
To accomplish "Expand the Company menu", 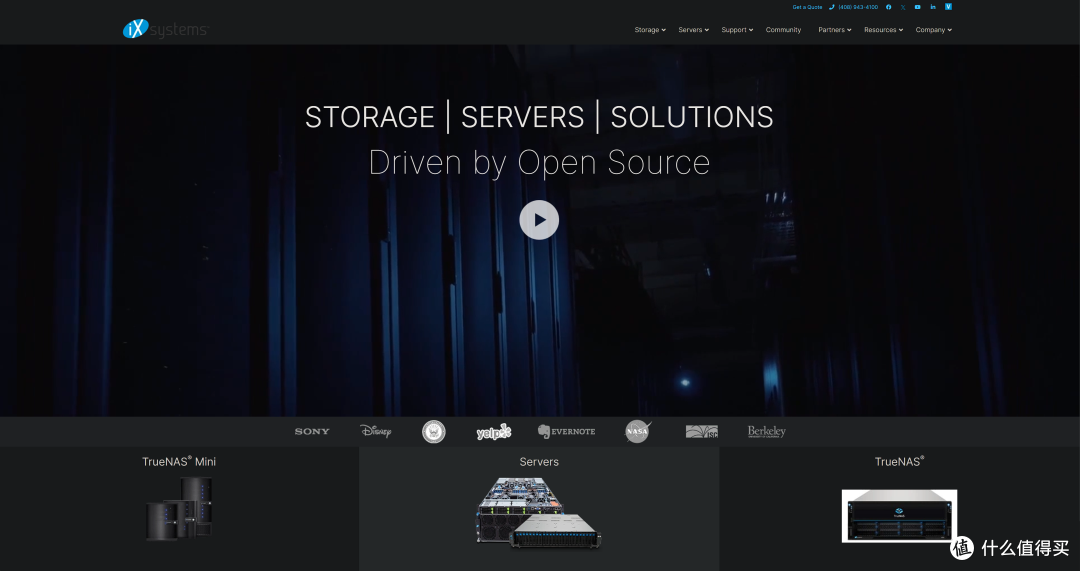I will coord(933,30).
